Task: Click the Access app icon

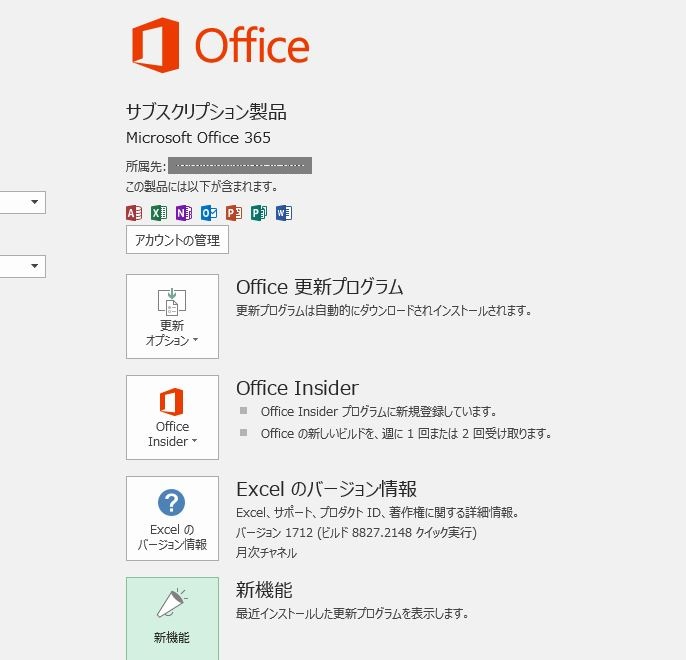Action: (x=134, y=213)
